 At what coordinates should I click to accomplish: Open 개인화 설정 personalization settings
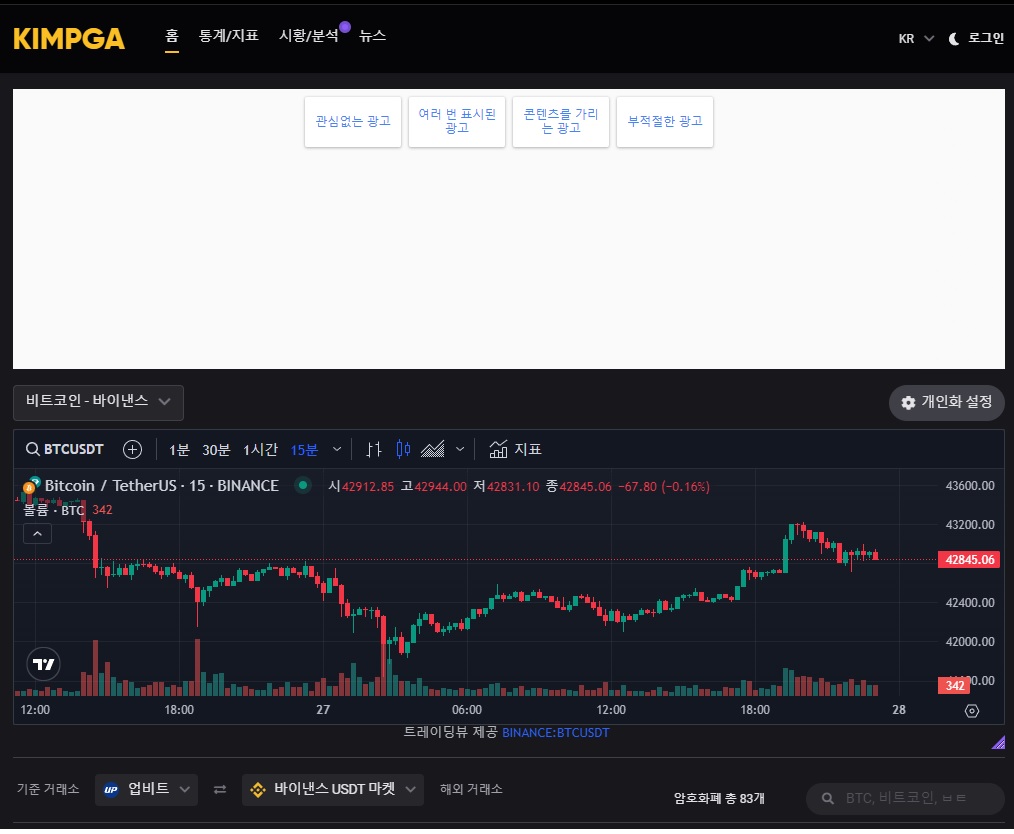(x=947, y=403)
